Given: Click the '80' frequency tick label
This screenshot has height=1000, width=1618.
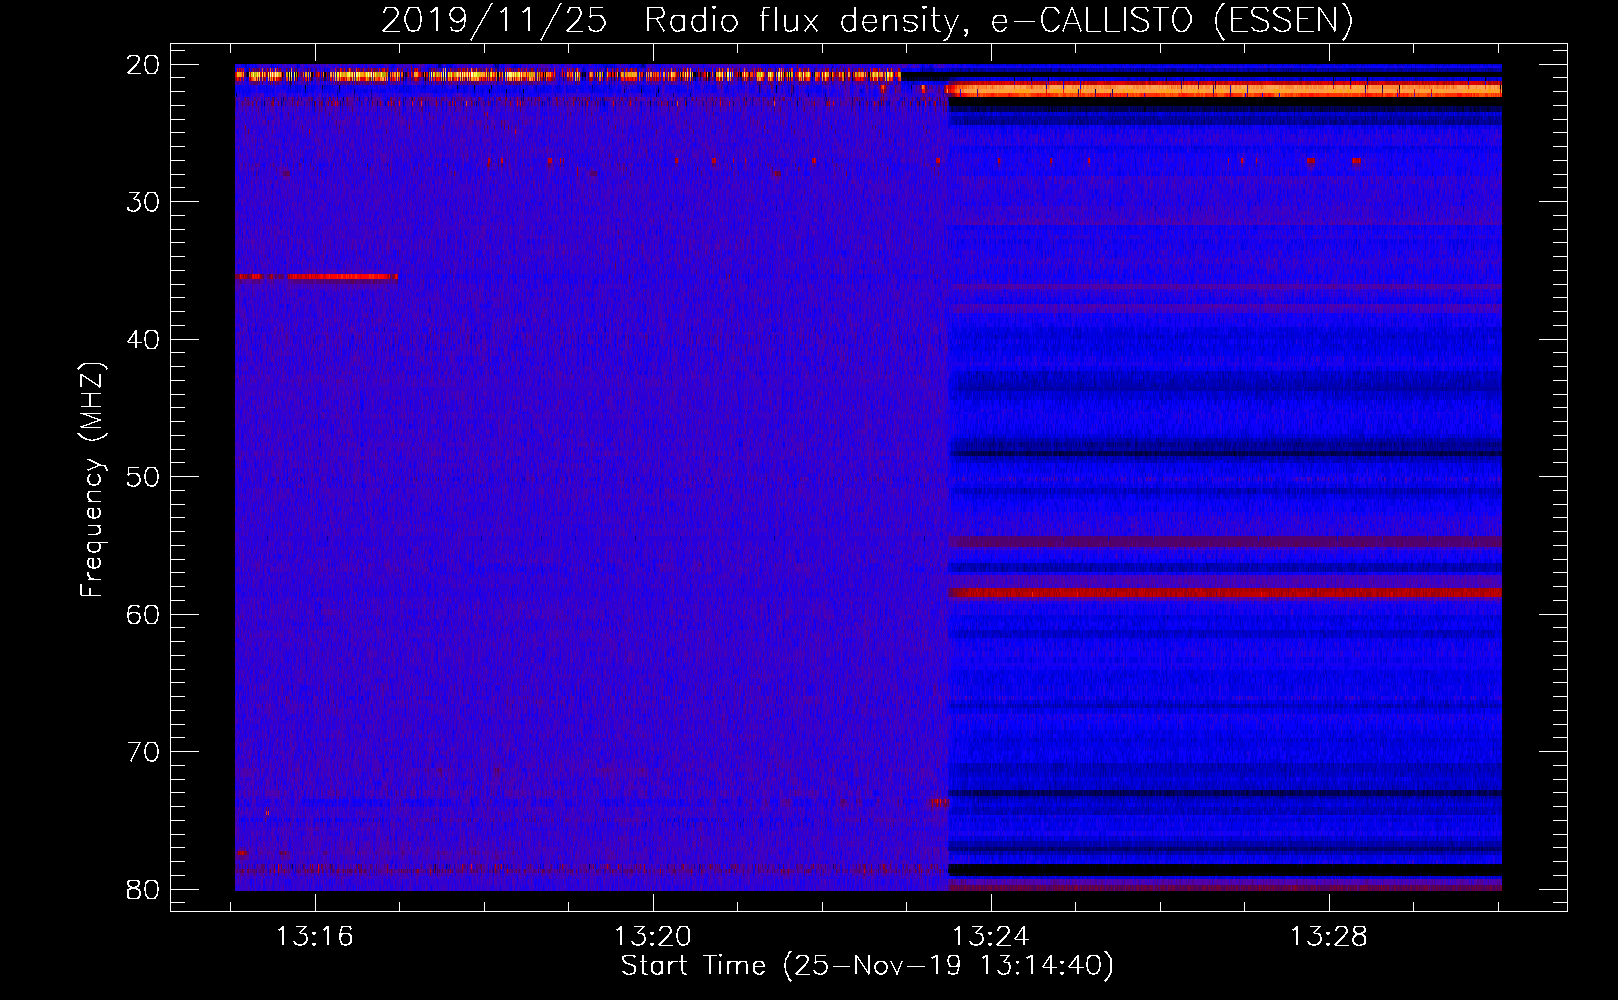Looking at the screenshot, I should point(144,889).
